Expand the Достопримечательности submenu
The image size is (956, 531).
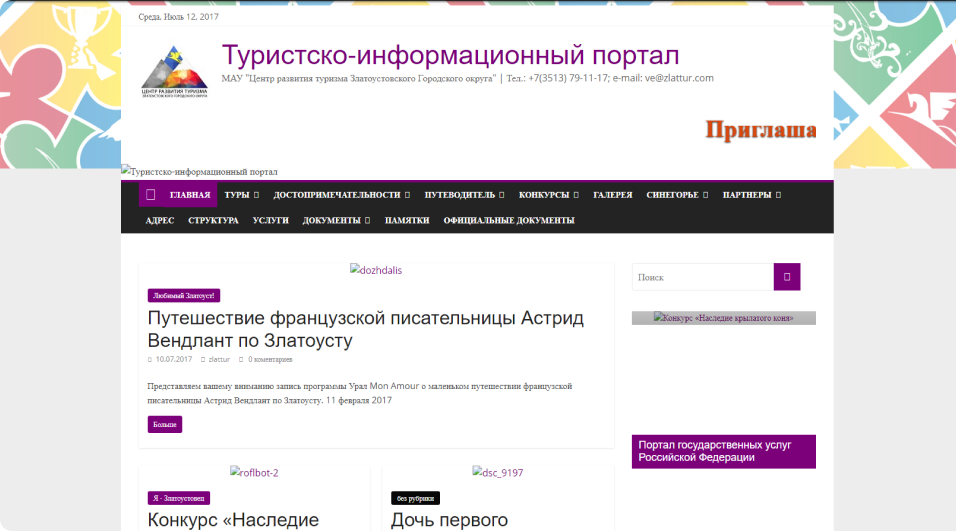coord(342,195)
